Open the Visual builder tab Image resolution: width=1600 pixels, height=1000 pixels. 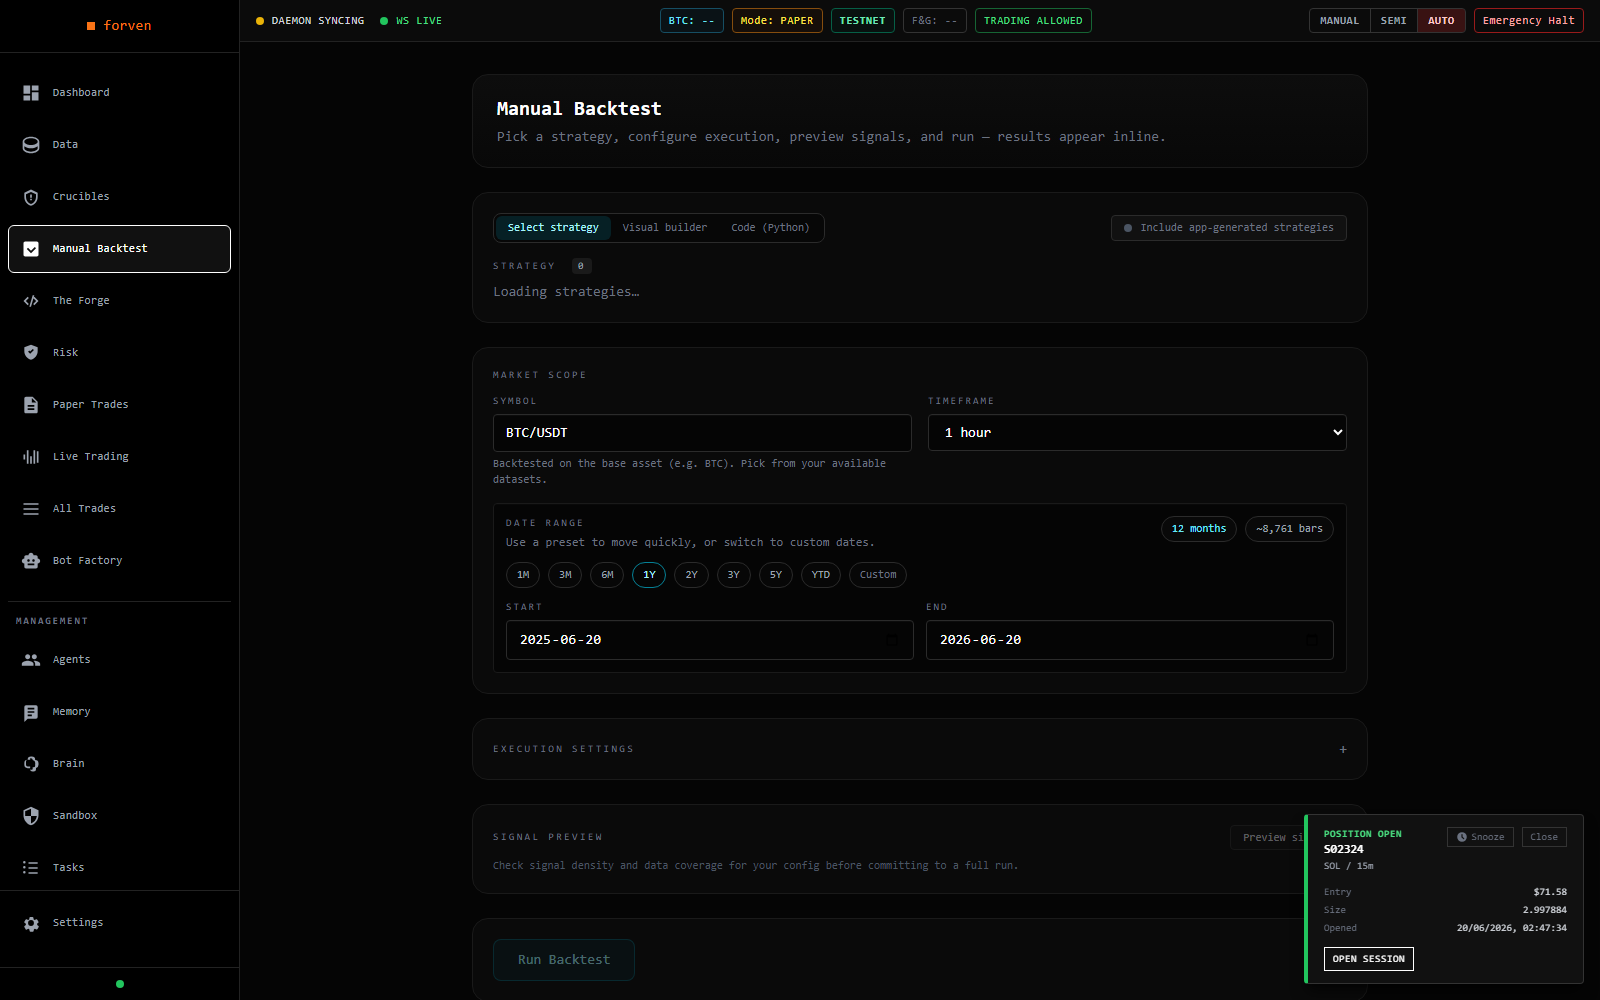pyautogui.click(x=665, y=228)
